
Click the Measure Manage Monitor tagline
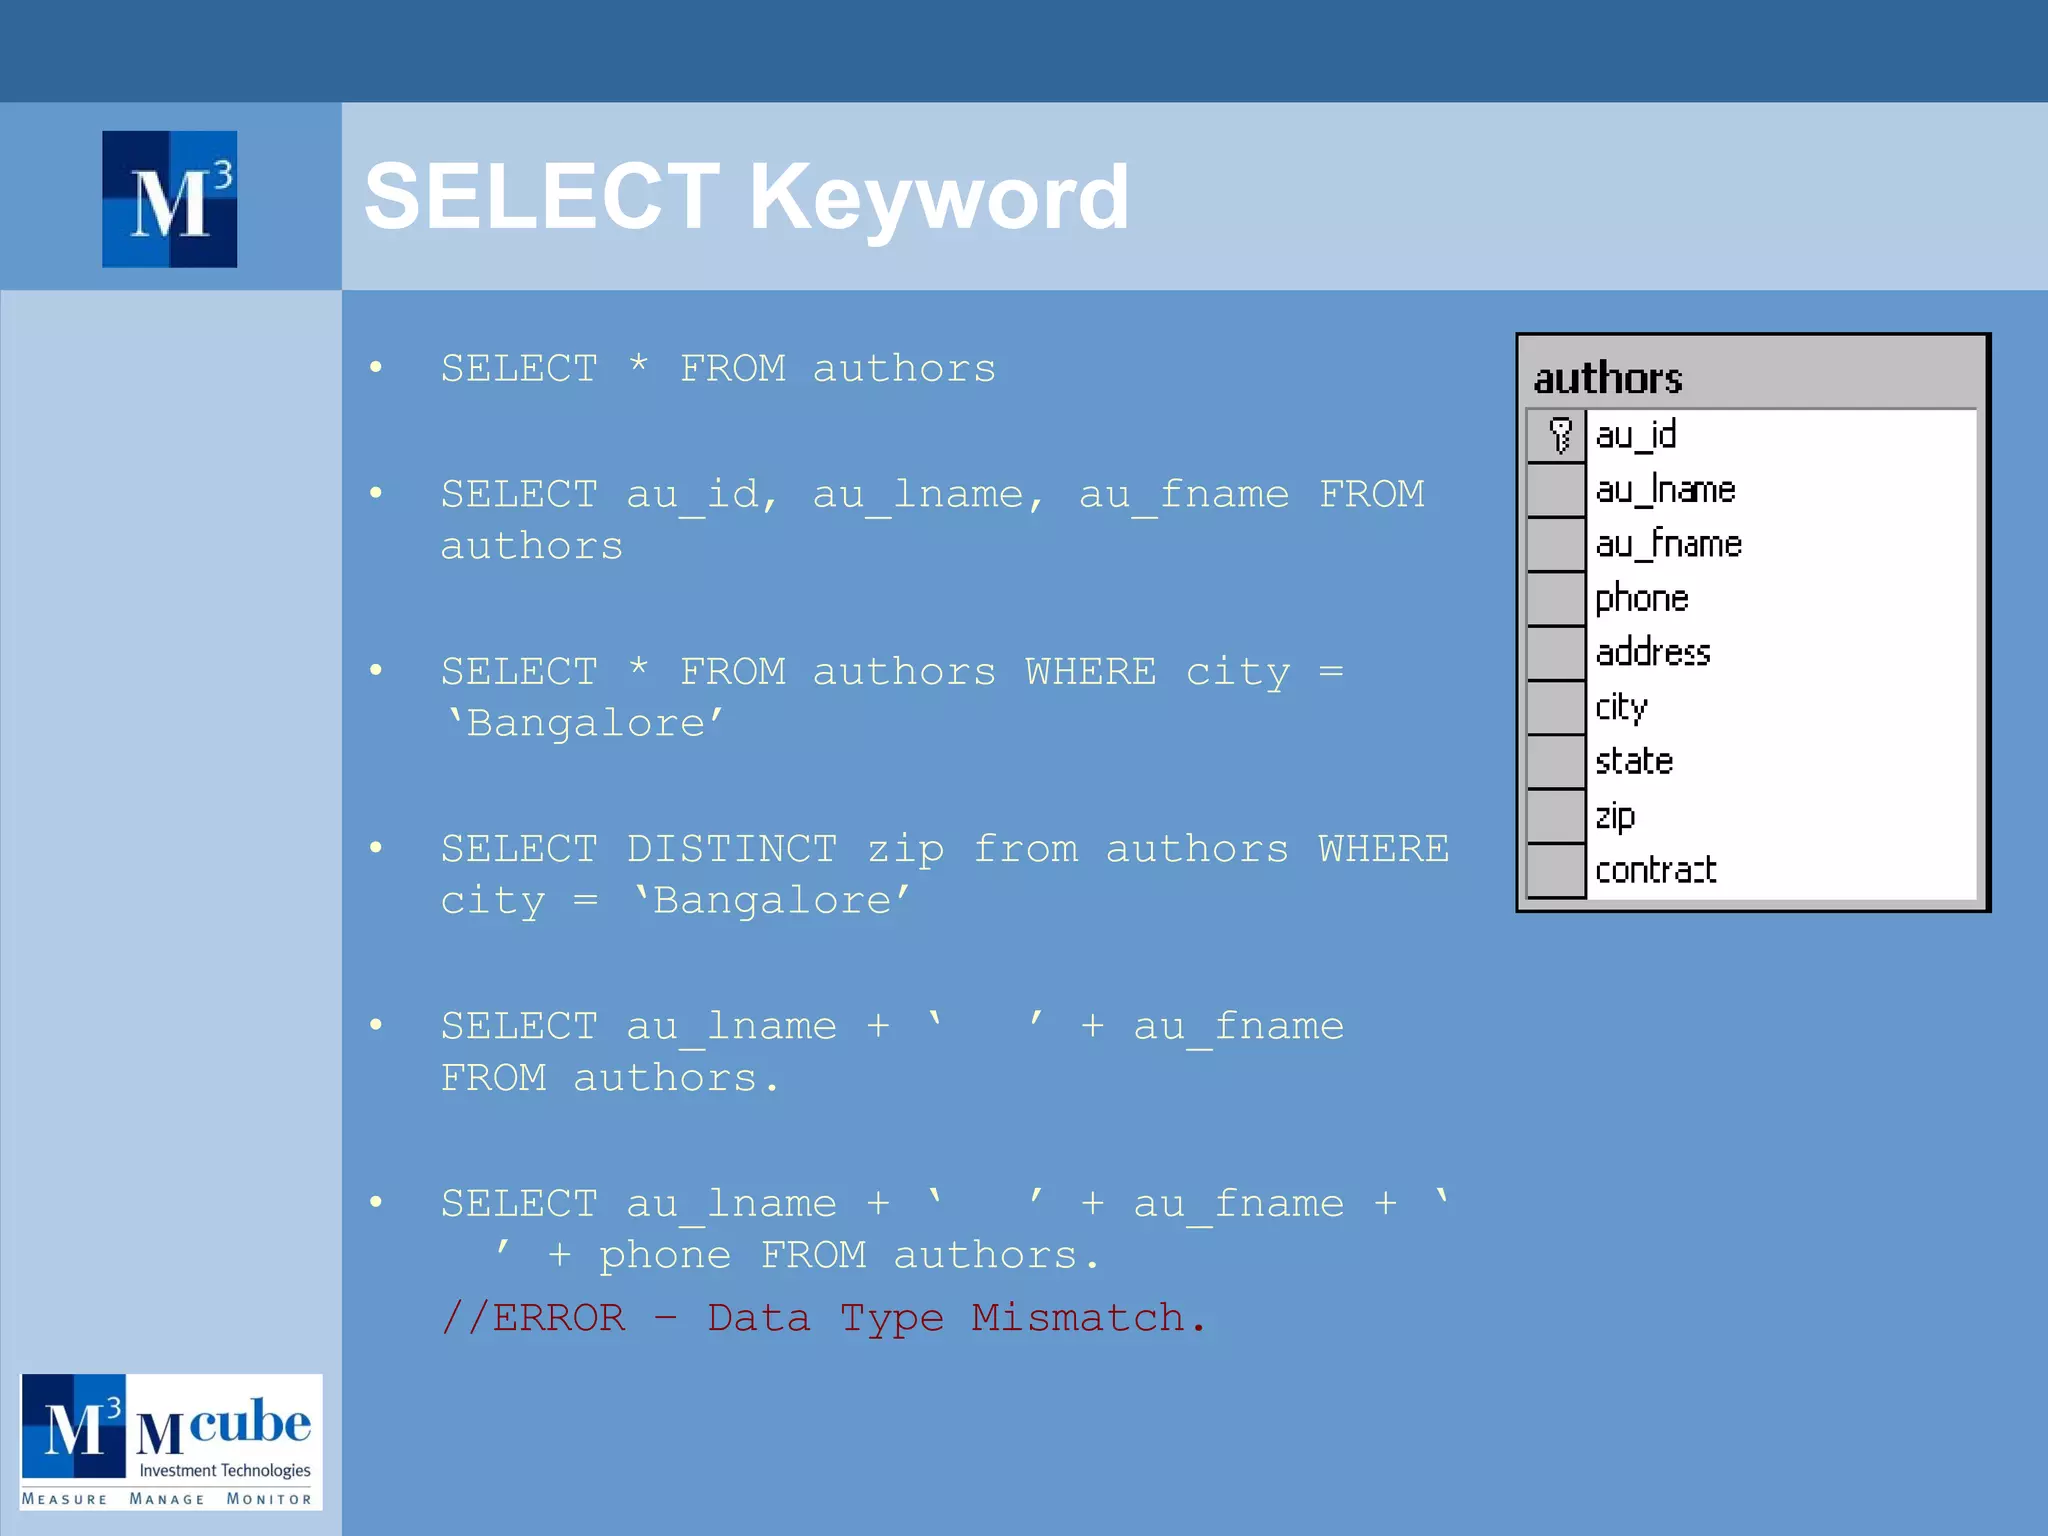[x=167, y=1499]
